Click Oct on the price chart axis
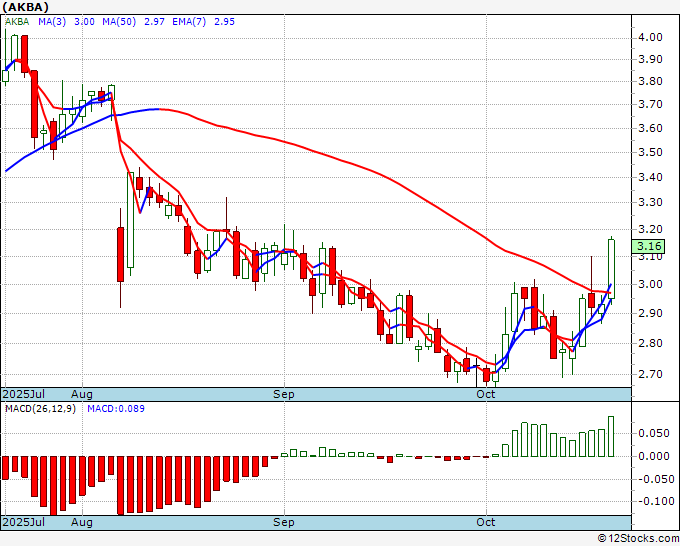The width and height of the screenshot is (680, 546). click(486, 394)
